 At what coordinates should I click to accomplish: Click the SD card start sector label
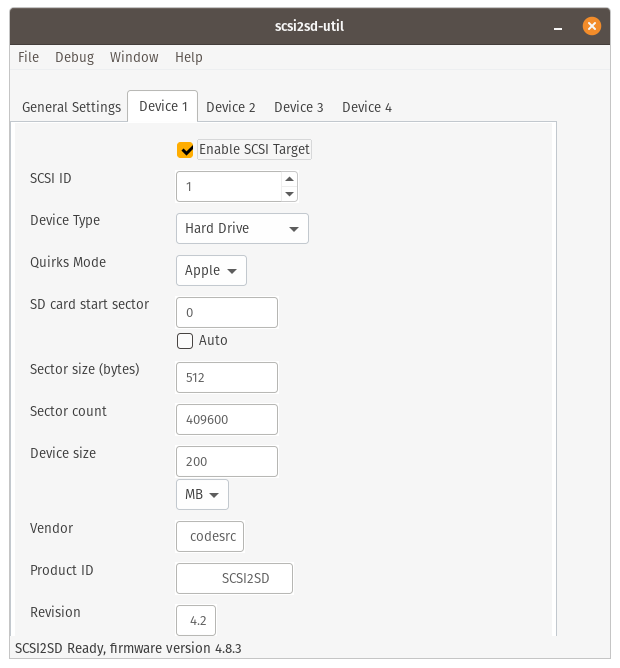point(89,304)
